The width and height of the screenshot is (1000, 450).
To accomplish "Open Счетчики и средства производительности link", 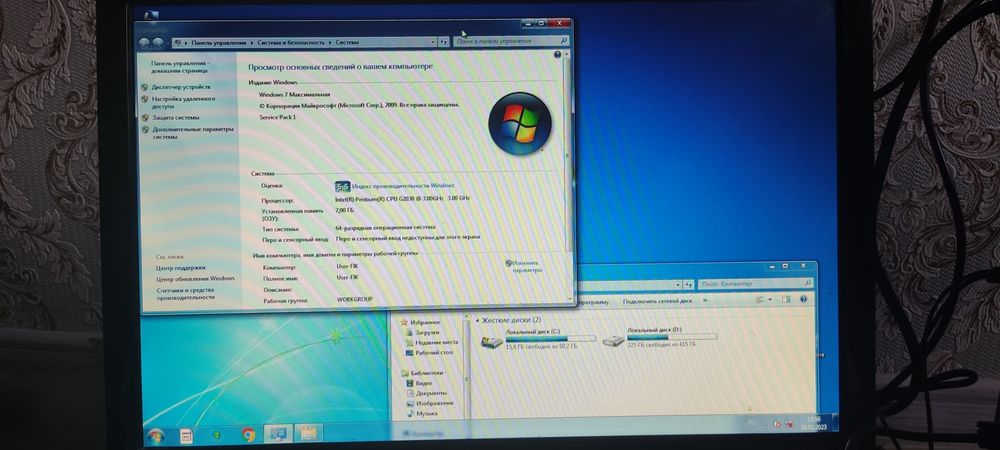I will [x=186, y=294].
